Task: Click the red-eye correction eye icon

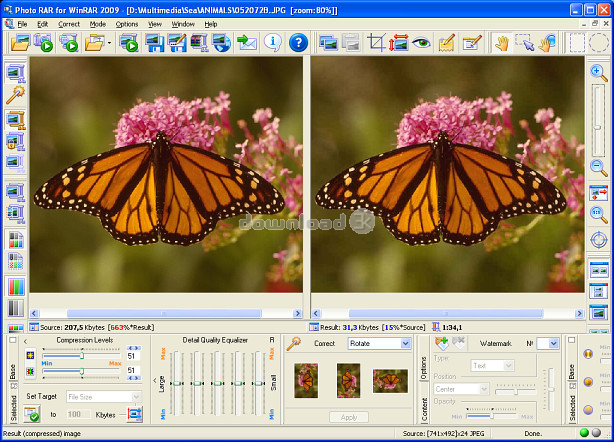Action: 421,42
